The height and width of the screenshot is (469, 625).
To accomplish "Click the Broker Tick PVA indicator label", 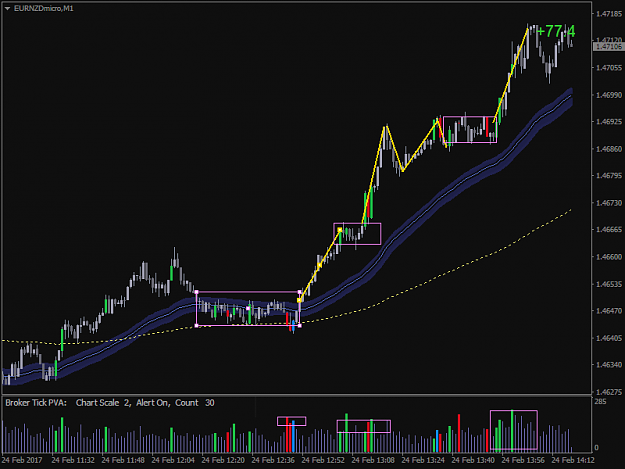I will 110,403.
